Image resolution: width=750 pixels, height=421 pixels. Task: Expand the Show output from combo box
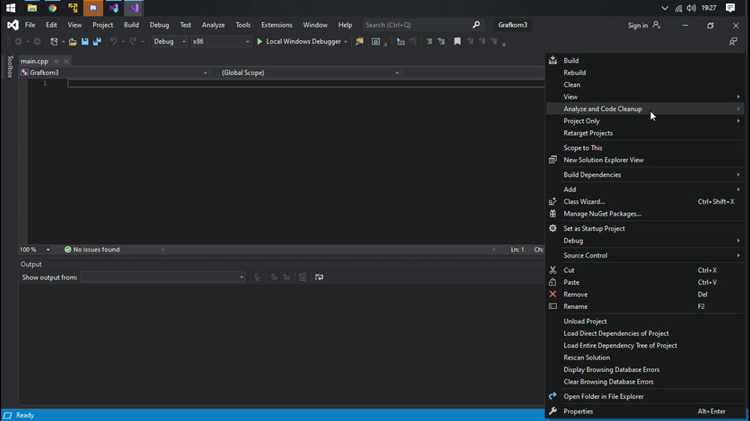(x=163, y=277)
